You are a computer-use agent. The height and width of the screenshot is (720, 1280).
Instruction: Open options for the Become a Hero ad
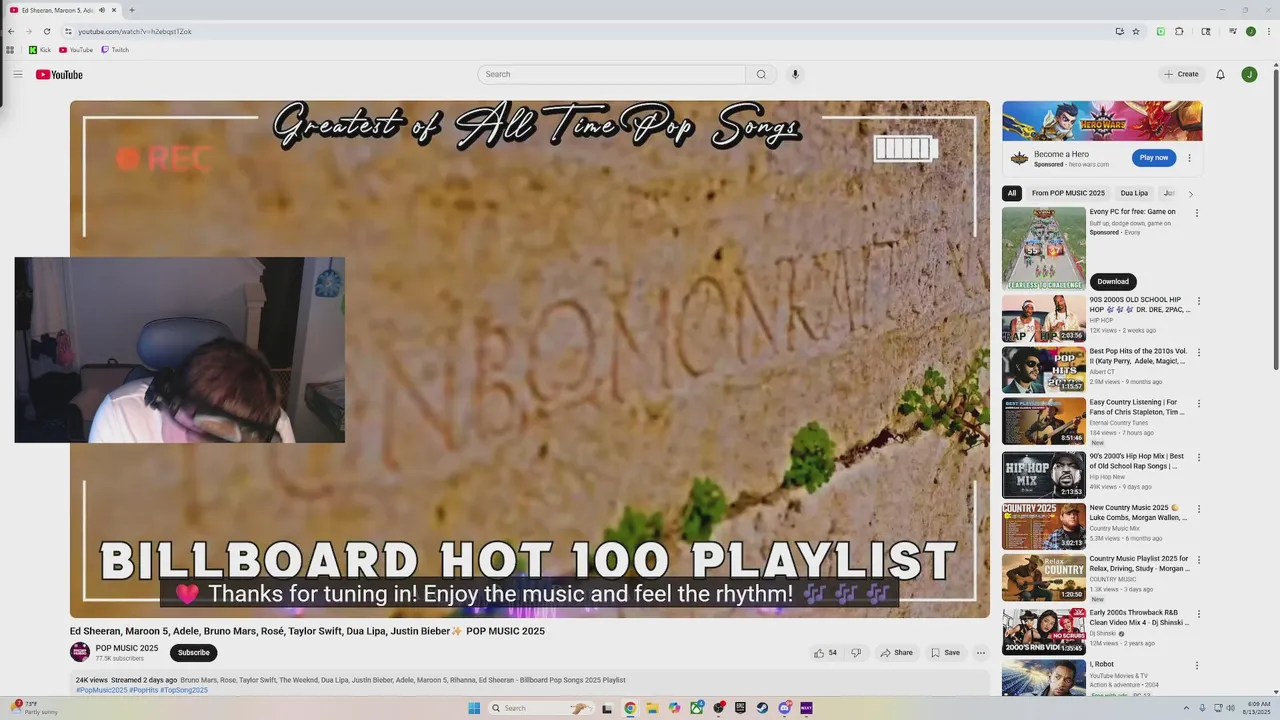pos(1189,158)
